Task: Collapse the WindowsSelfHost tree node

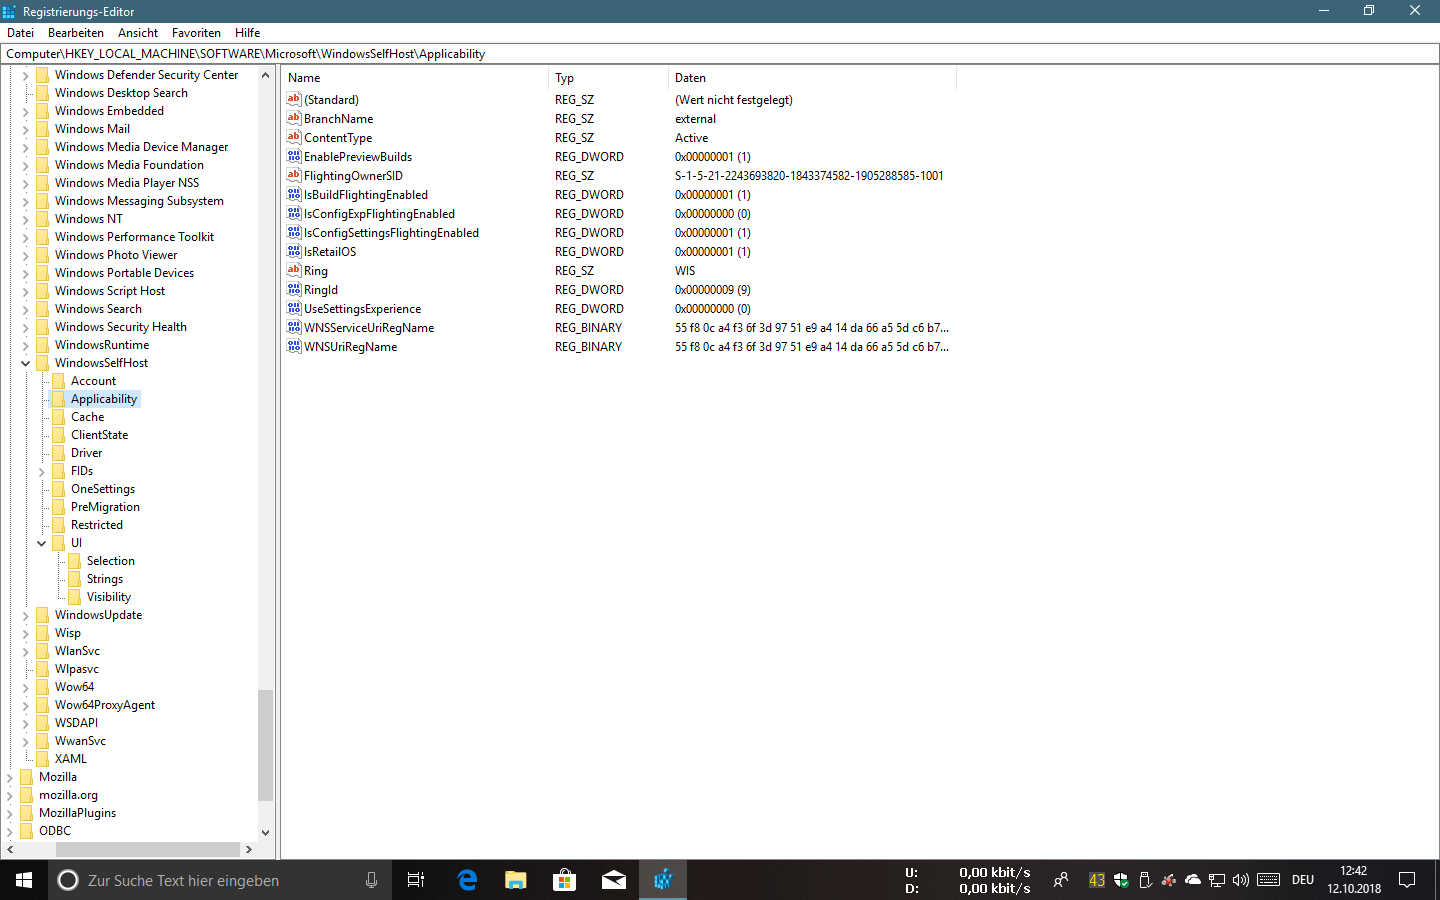Action: click(x=25, y=363)
